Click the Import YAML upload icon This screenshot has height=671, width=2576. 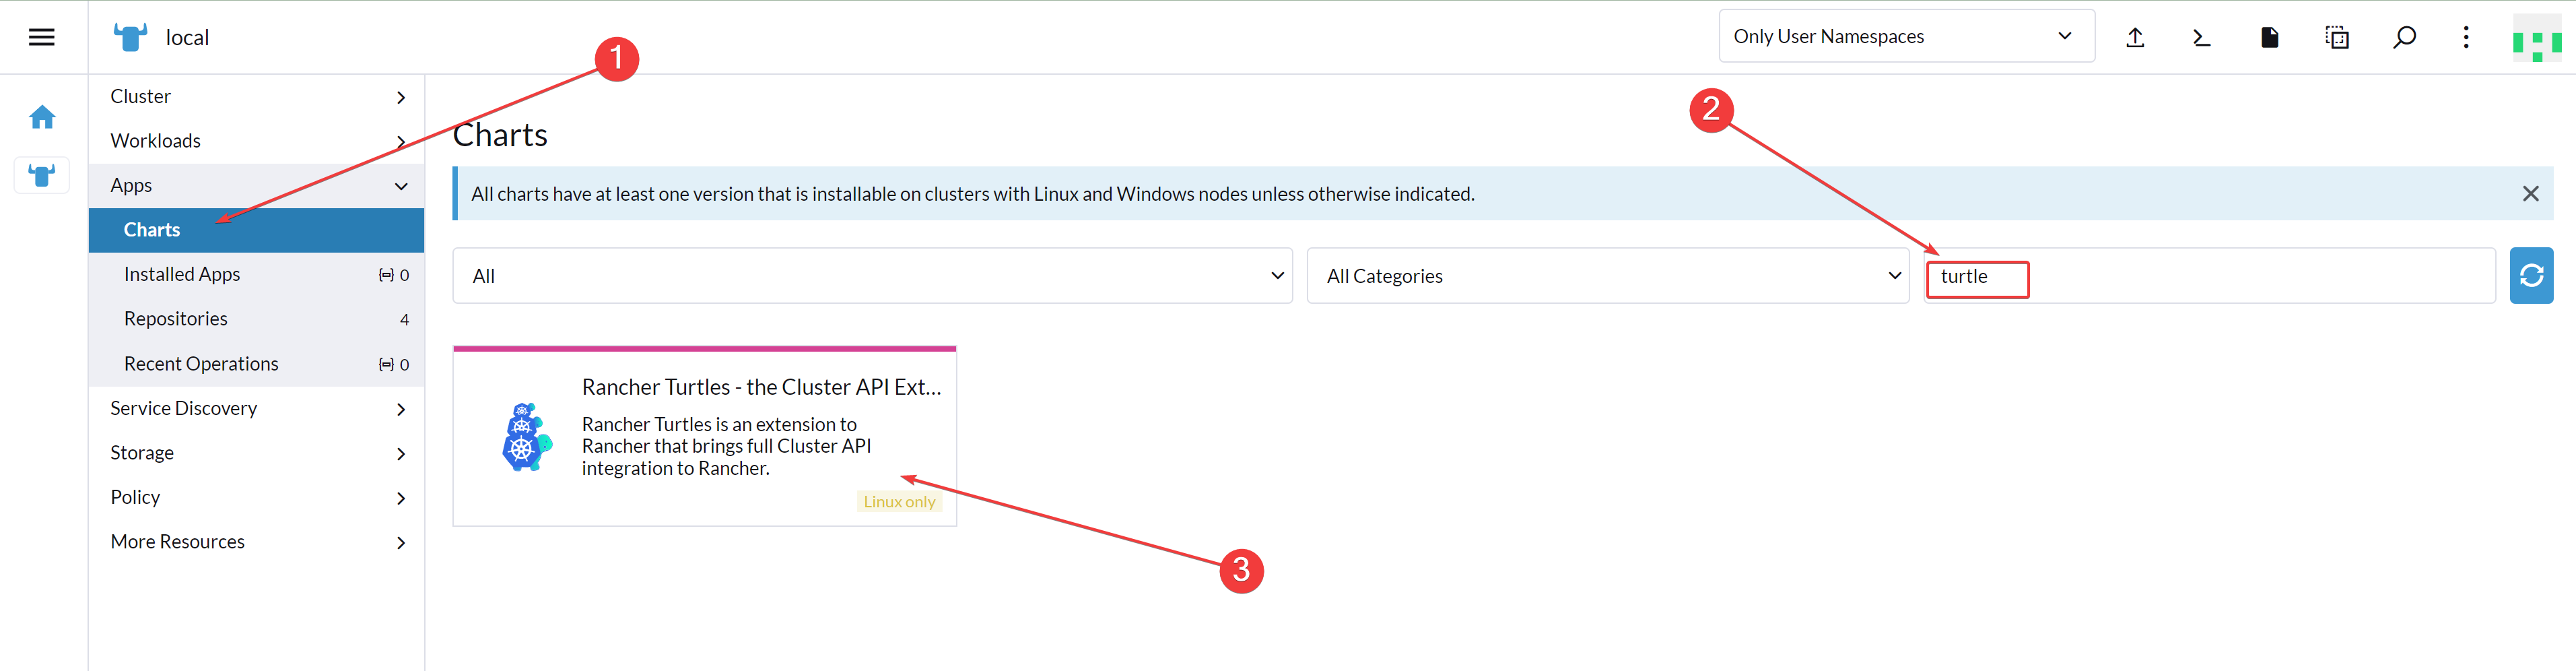[2135, 37]
